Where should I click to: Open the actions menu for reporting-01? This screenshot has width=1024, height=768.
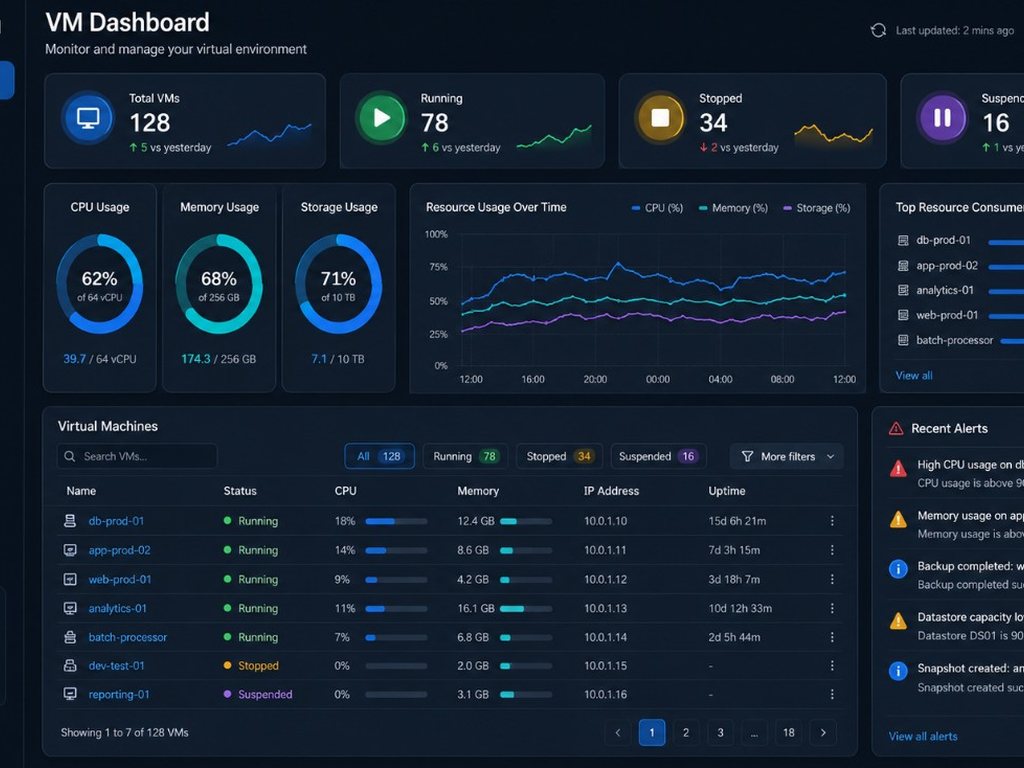(832, 694)
